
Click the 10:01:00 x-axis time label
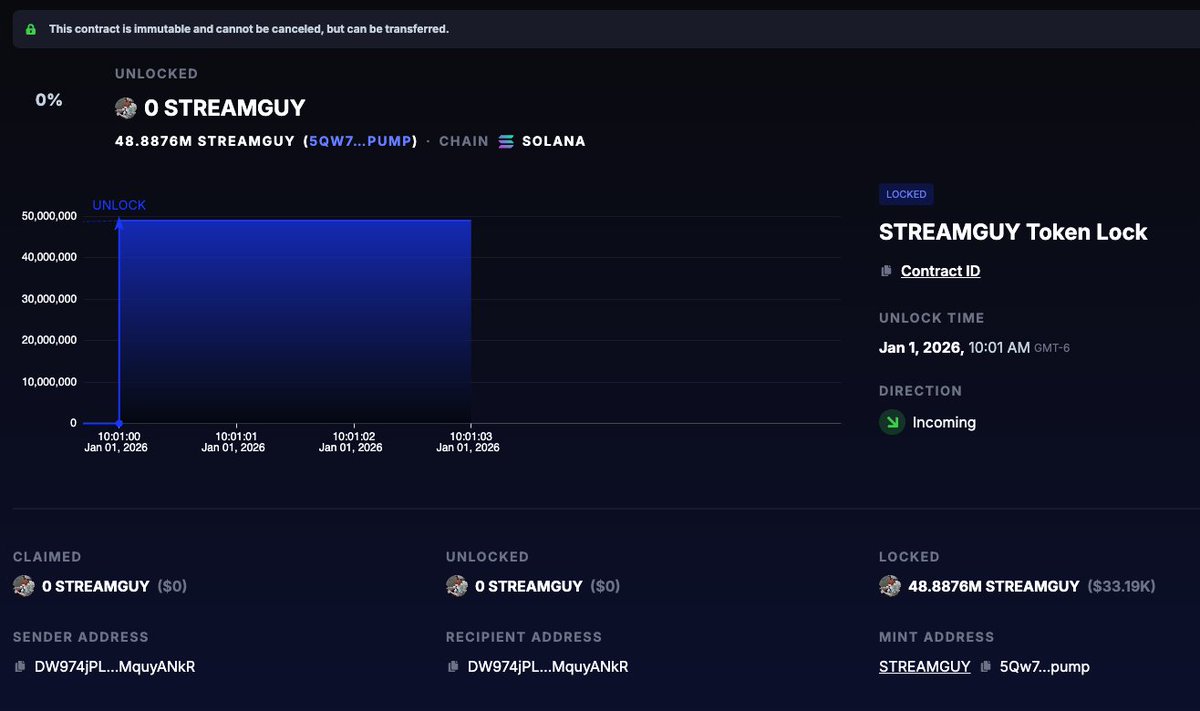118,436
